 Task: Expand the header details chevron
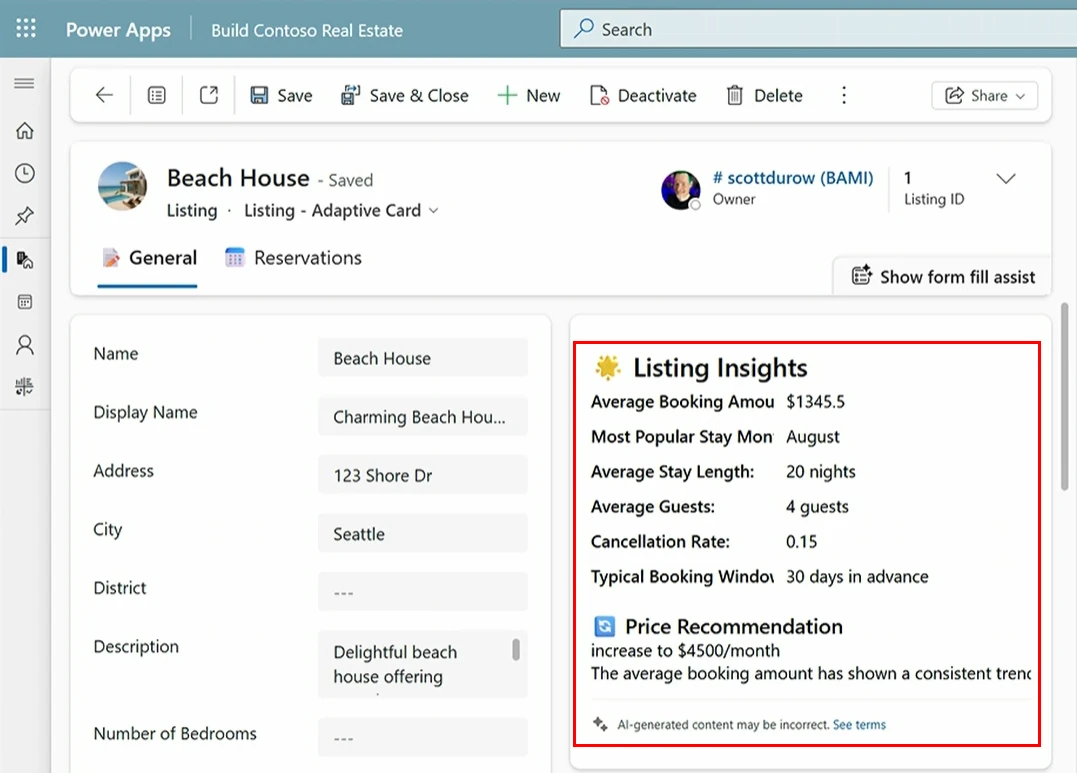(x=1006, y=179)
